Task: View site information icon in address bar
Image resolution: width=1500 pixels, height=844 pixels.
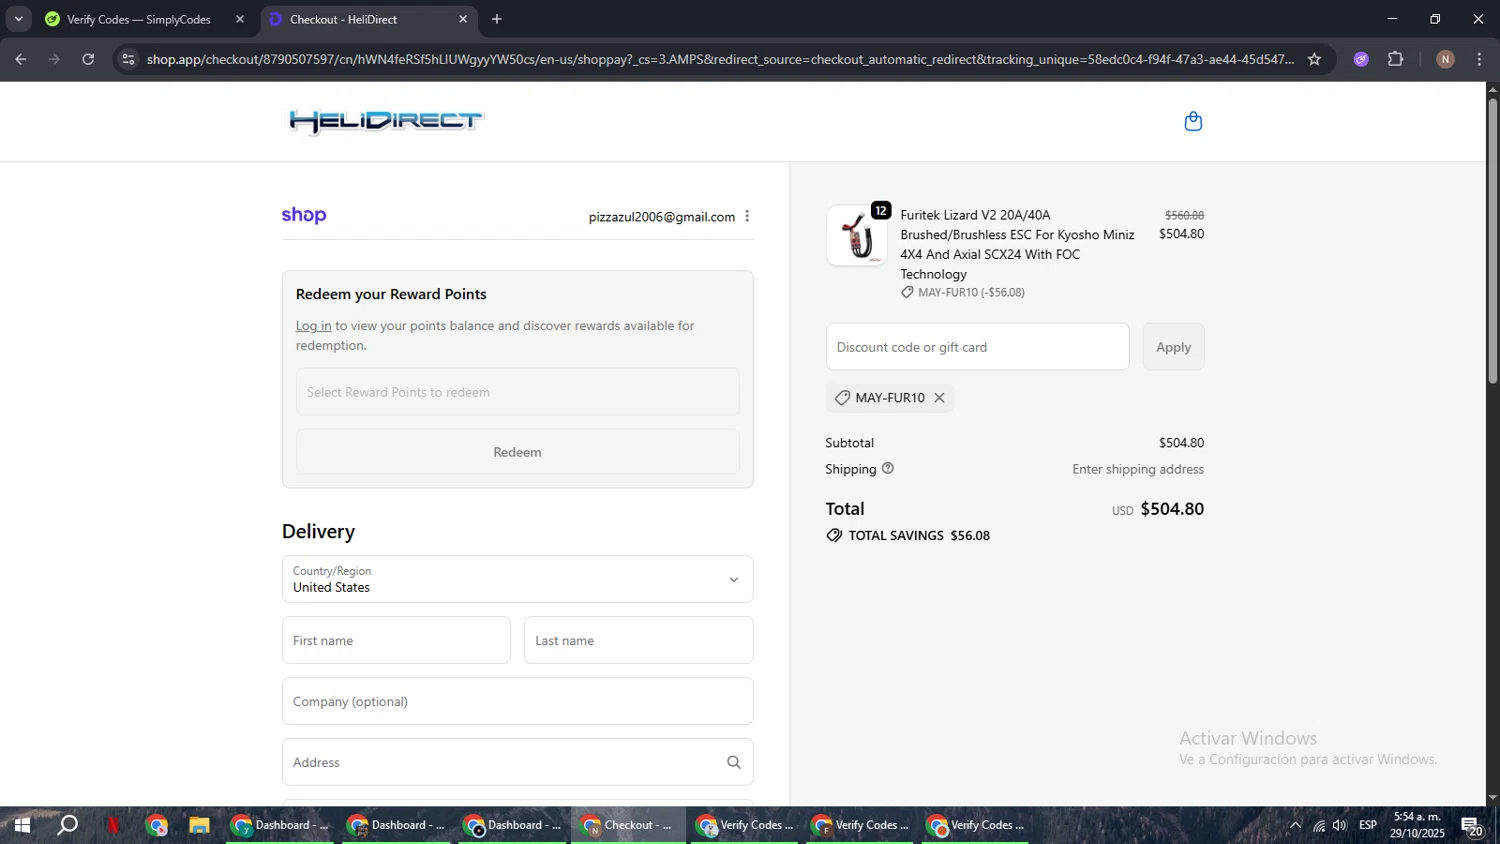Action: [127, 59]
